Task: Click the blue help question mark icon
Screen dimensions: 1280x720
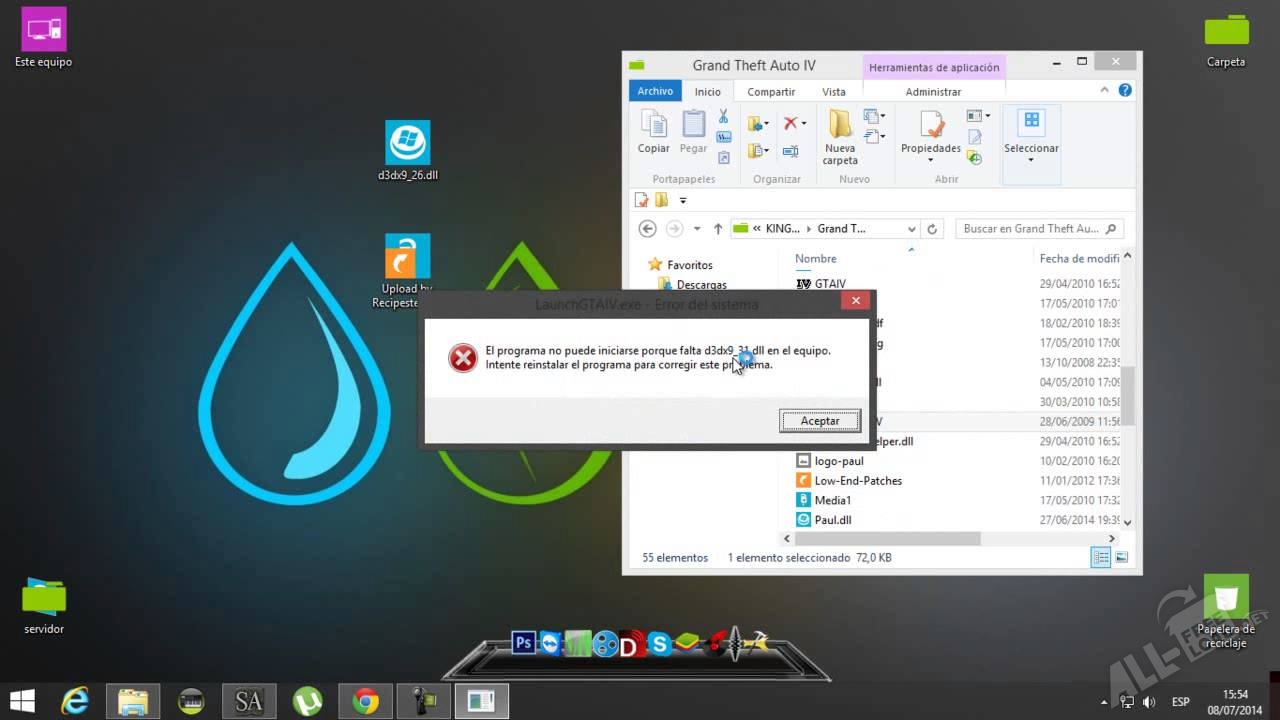Action: (x=1125, y=90)
